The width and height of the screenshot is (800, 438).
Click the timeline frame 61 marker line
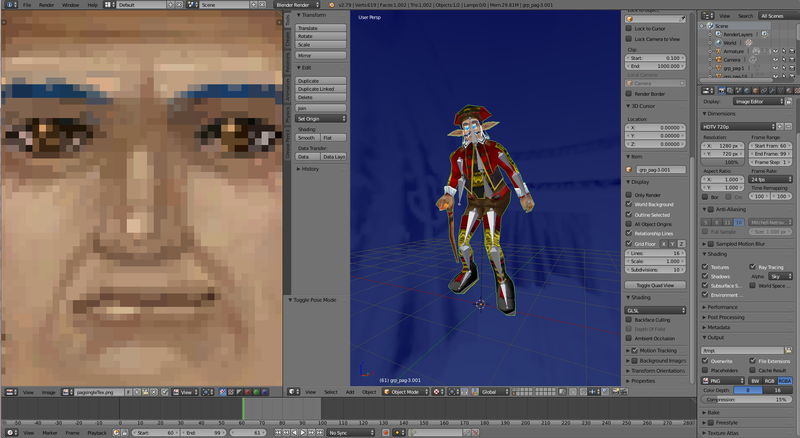coord(243,409)
